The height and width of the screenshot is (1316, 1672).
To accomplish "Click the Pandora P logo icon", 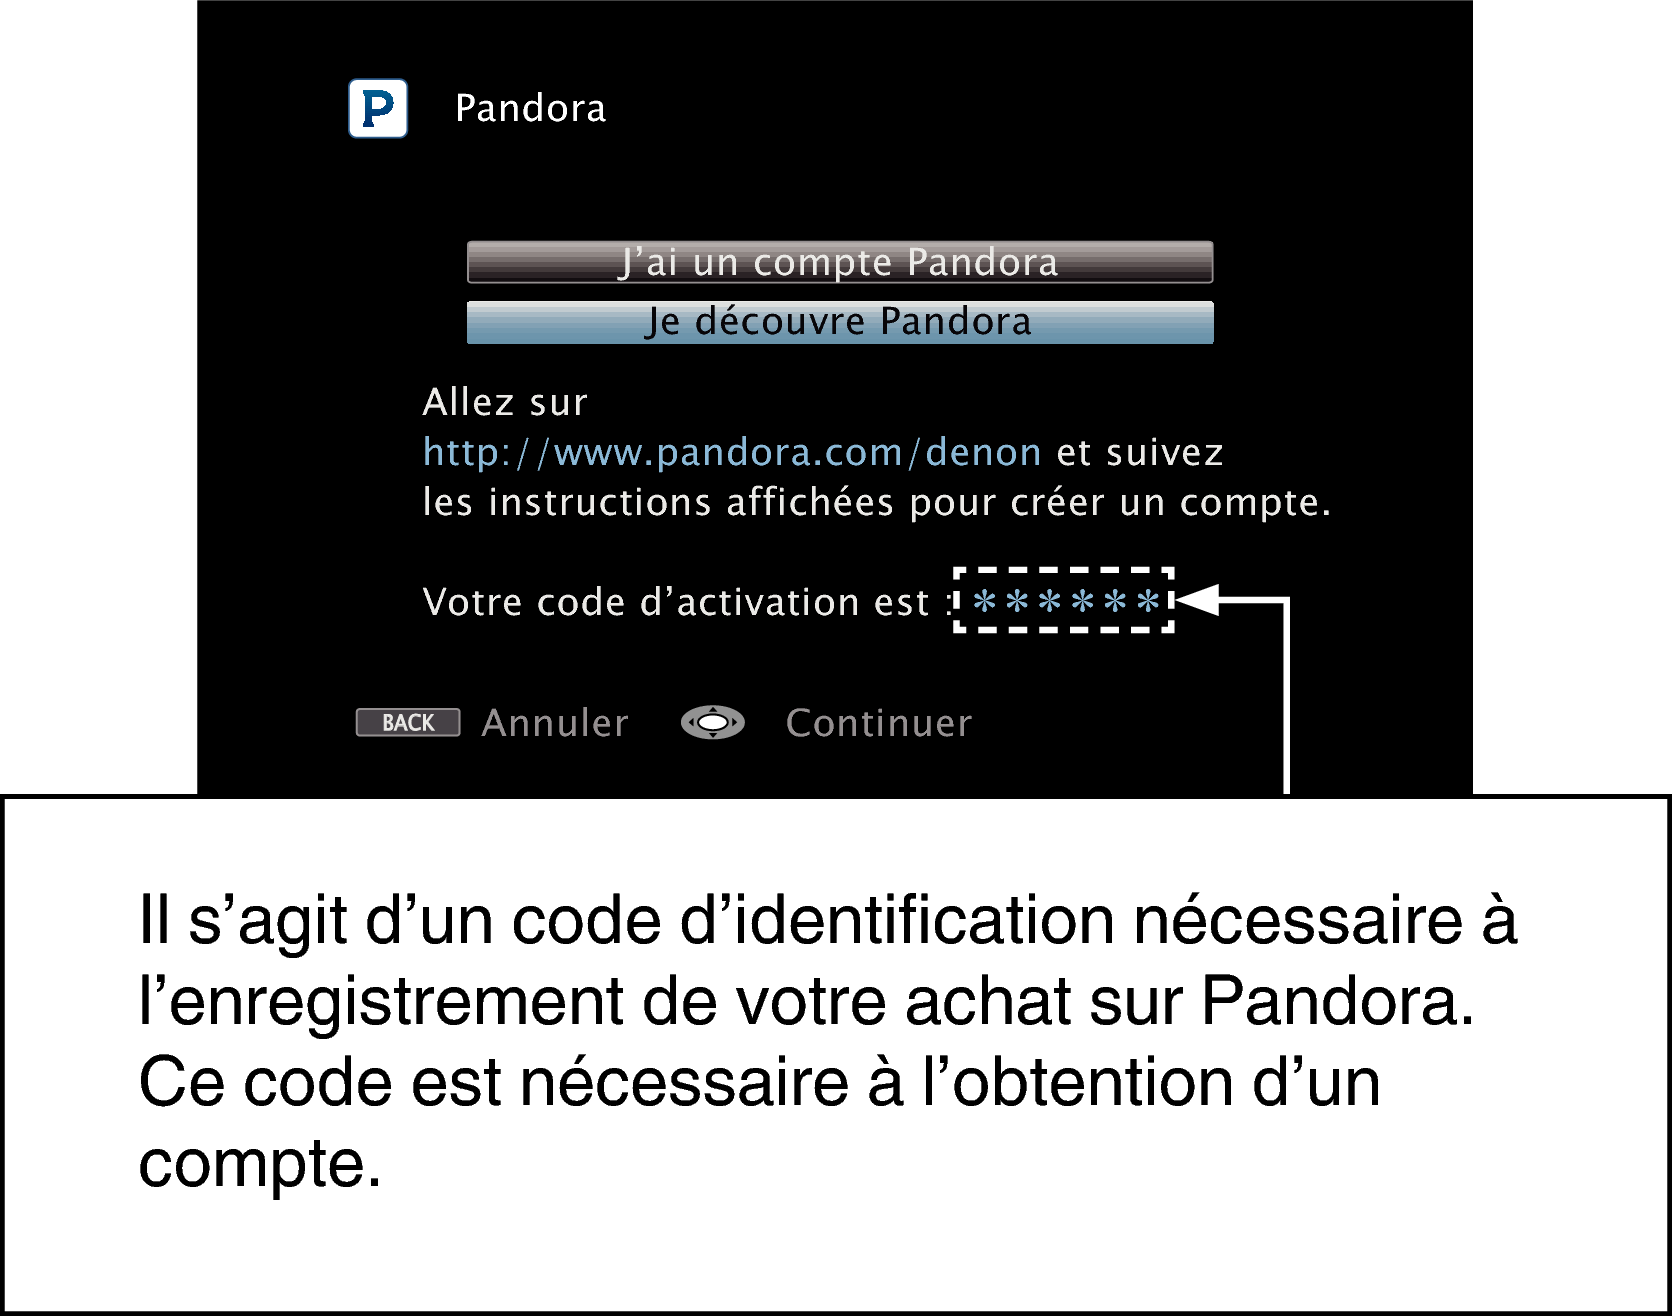I will (378, 108).
